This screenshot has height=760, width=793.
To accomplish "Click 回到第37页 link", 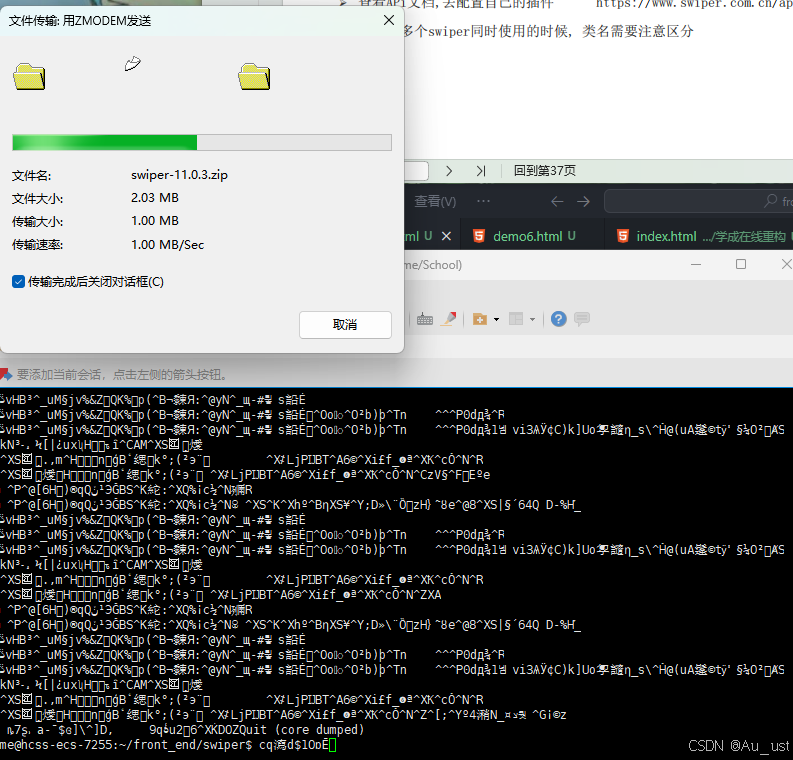I will coord(545,170).
